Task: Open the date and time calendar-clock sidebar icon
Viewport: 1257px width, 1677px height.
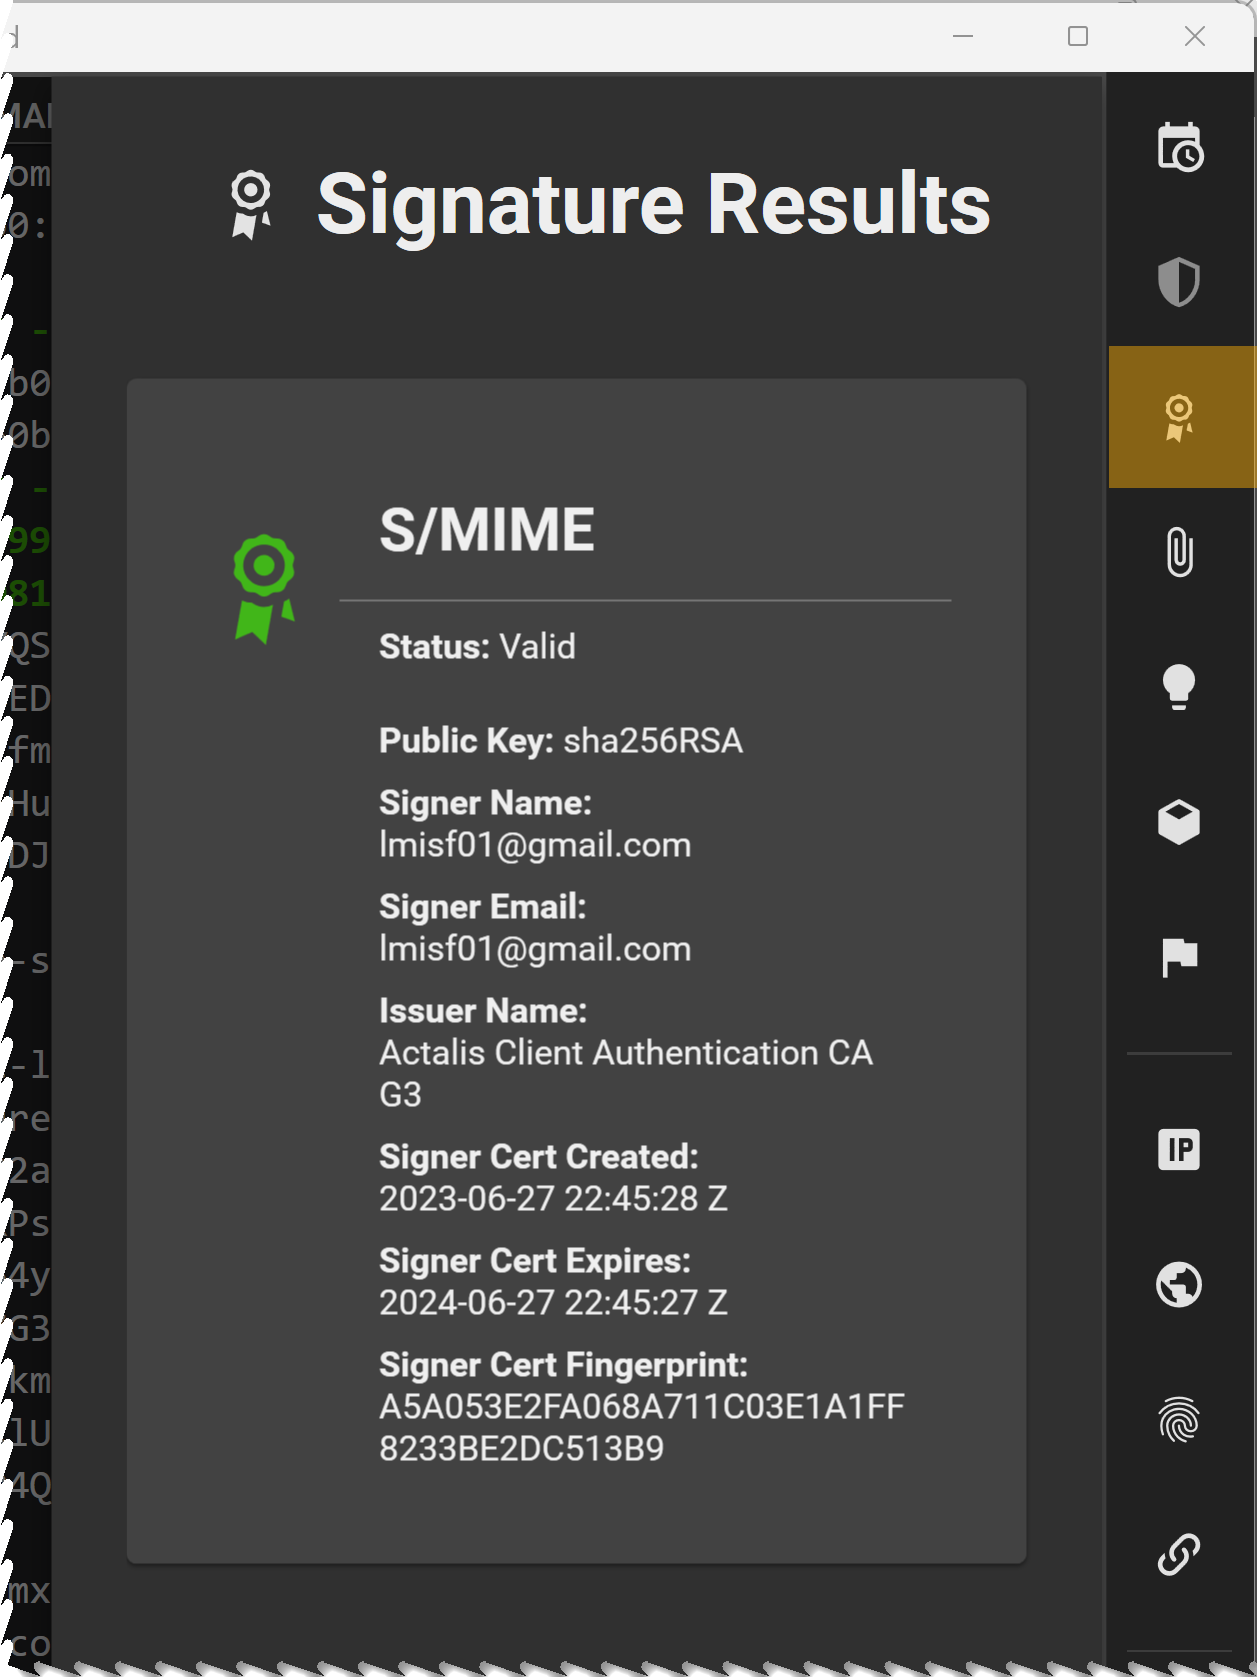Action: point(1180,148)
